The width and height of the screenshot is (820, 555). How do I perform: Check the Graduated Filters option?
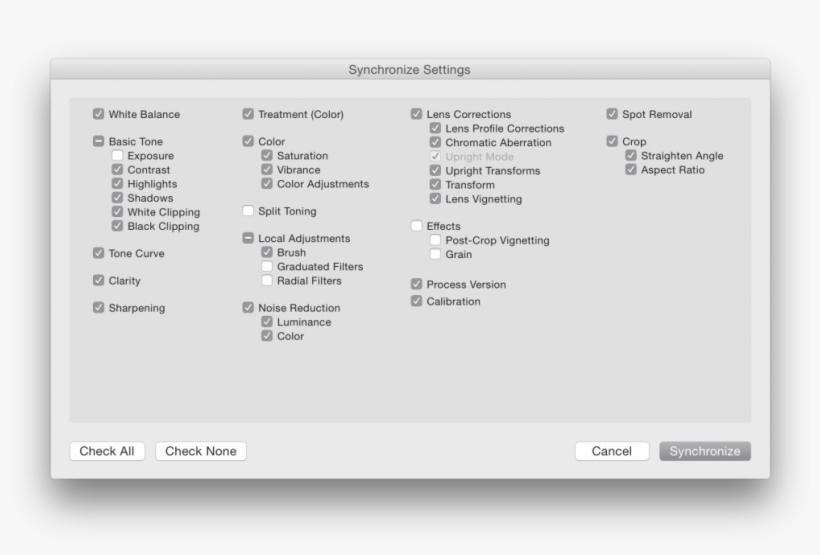coord(267,267)
